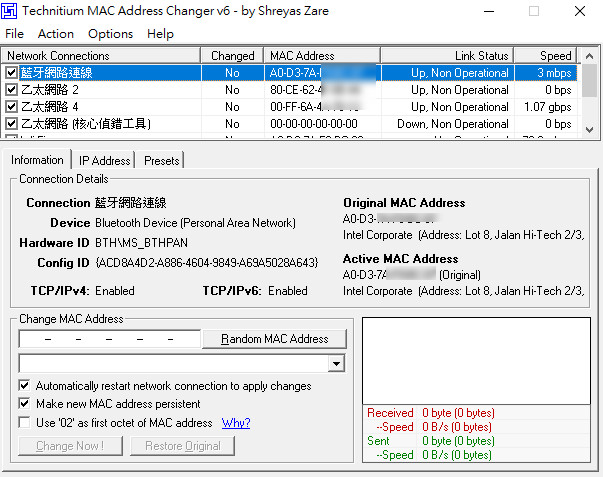Image resolution: width=603 pixels, height=477 pixels.
Task: Click the Restore Original button
Action: (183, 446)
